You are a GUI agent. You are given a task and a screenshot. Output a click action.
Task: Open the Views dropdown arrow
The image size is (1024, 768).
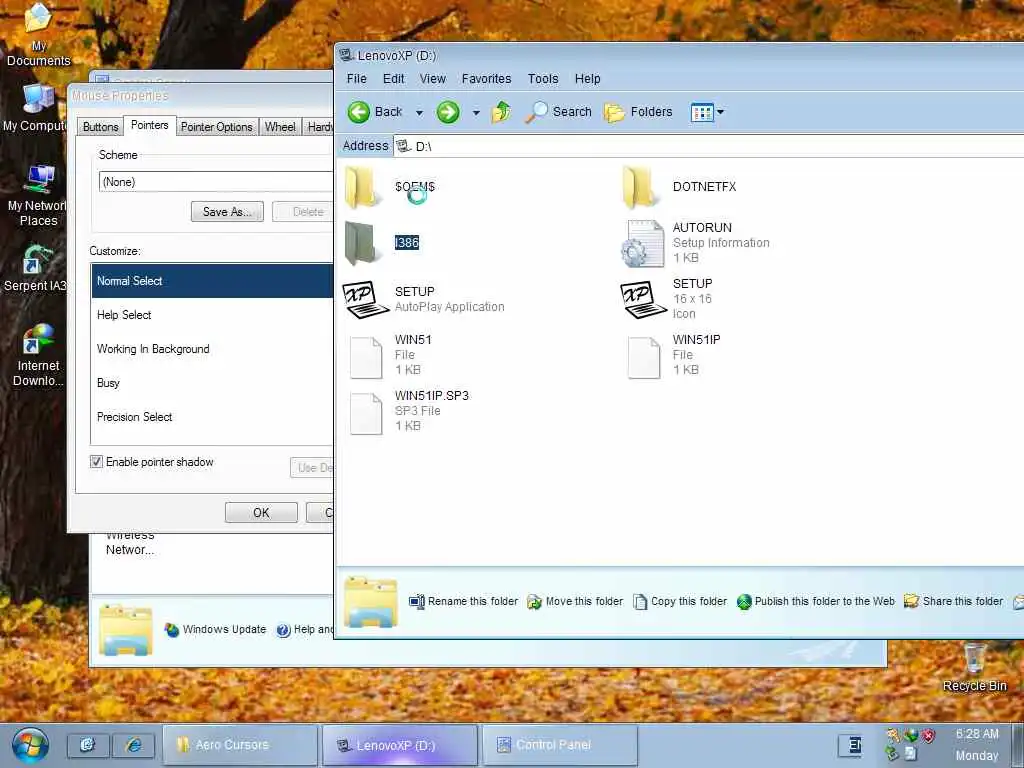(720, 112)
